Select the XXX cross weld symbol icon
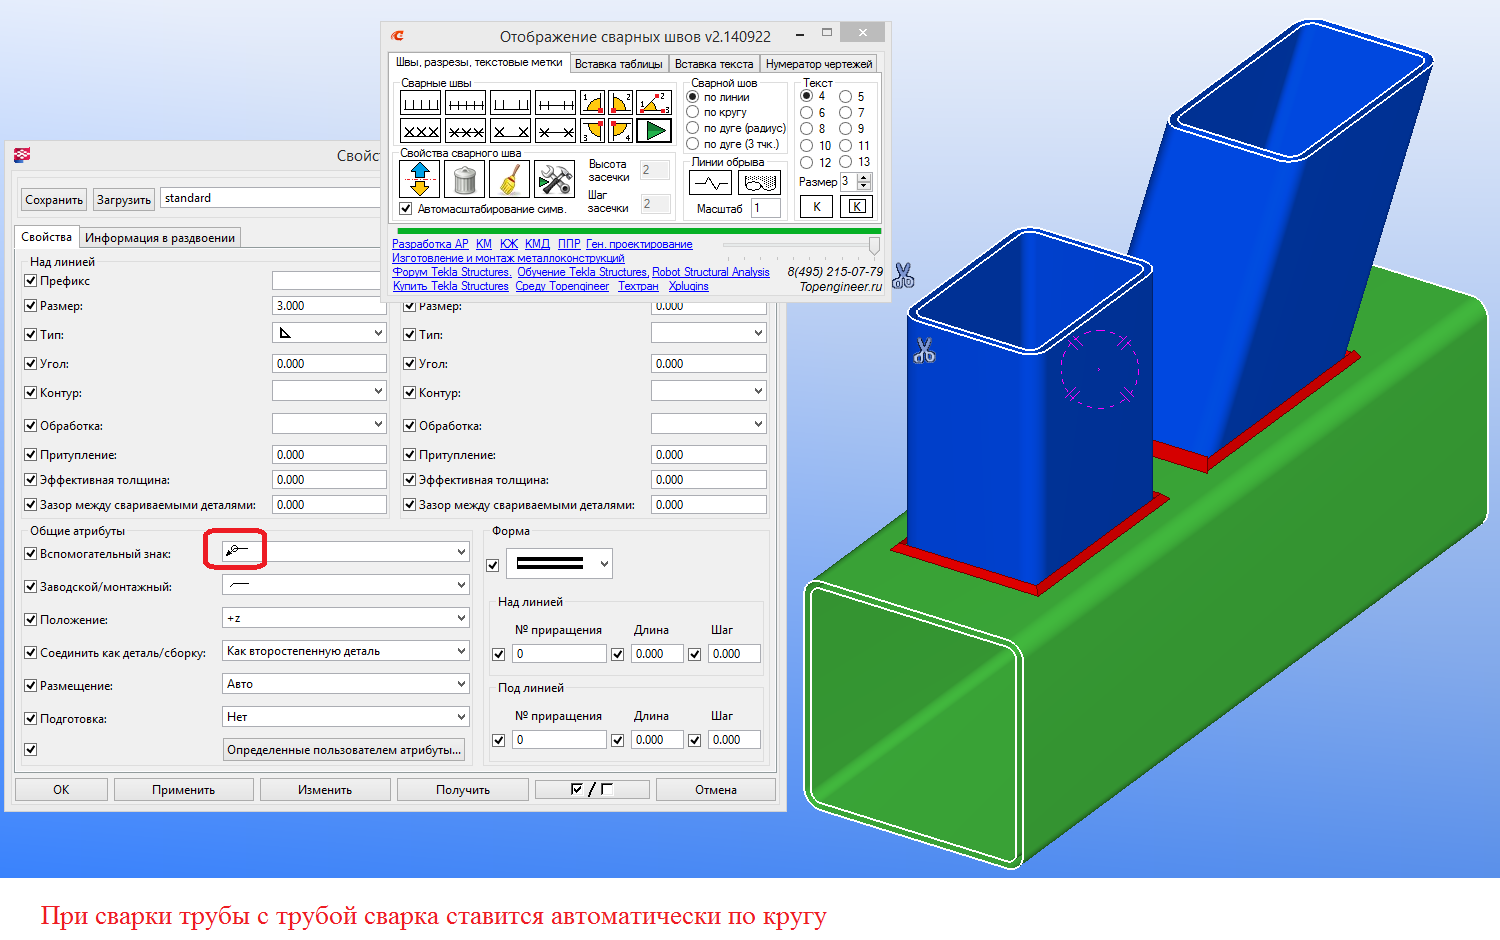 pyautogui.click(x=420, y=130)
